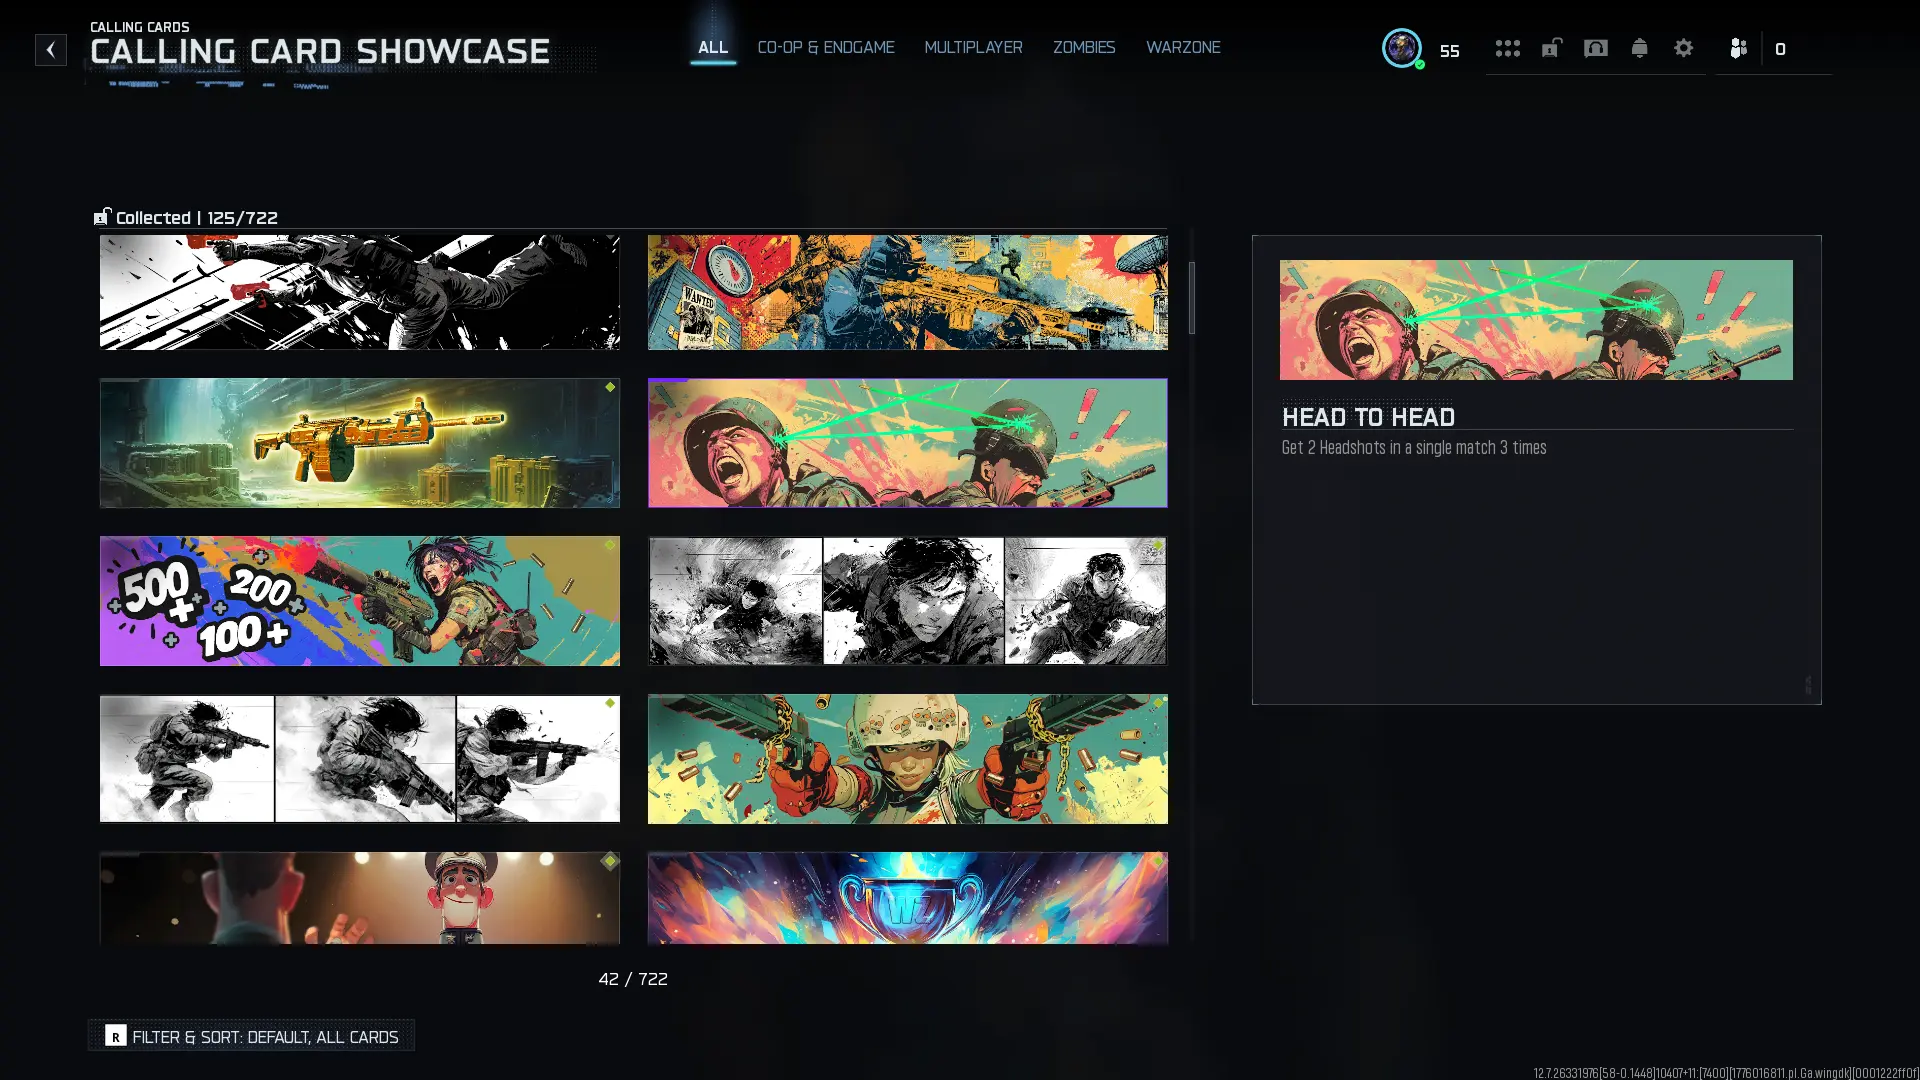Open the headset voice chat icon
The width and height of the screenshot is (1920, 1080).
(x=1595, y=48)
